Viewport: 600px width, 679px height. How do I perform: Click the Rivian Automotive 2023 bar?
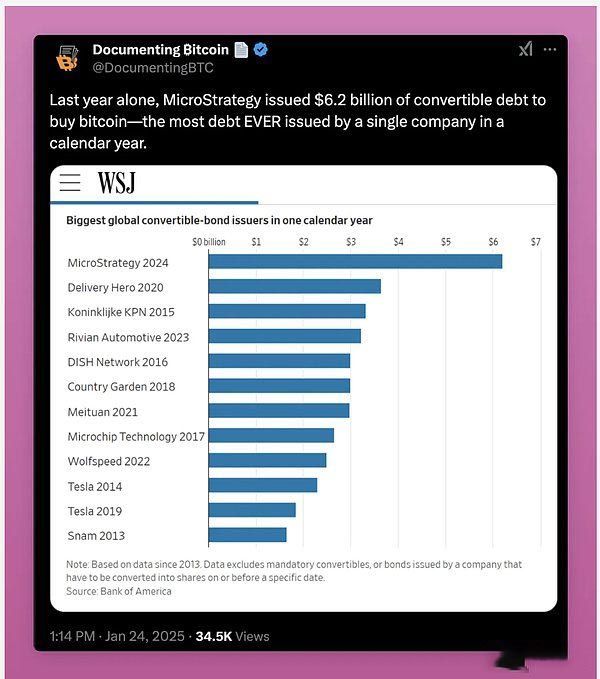(284, 337)
